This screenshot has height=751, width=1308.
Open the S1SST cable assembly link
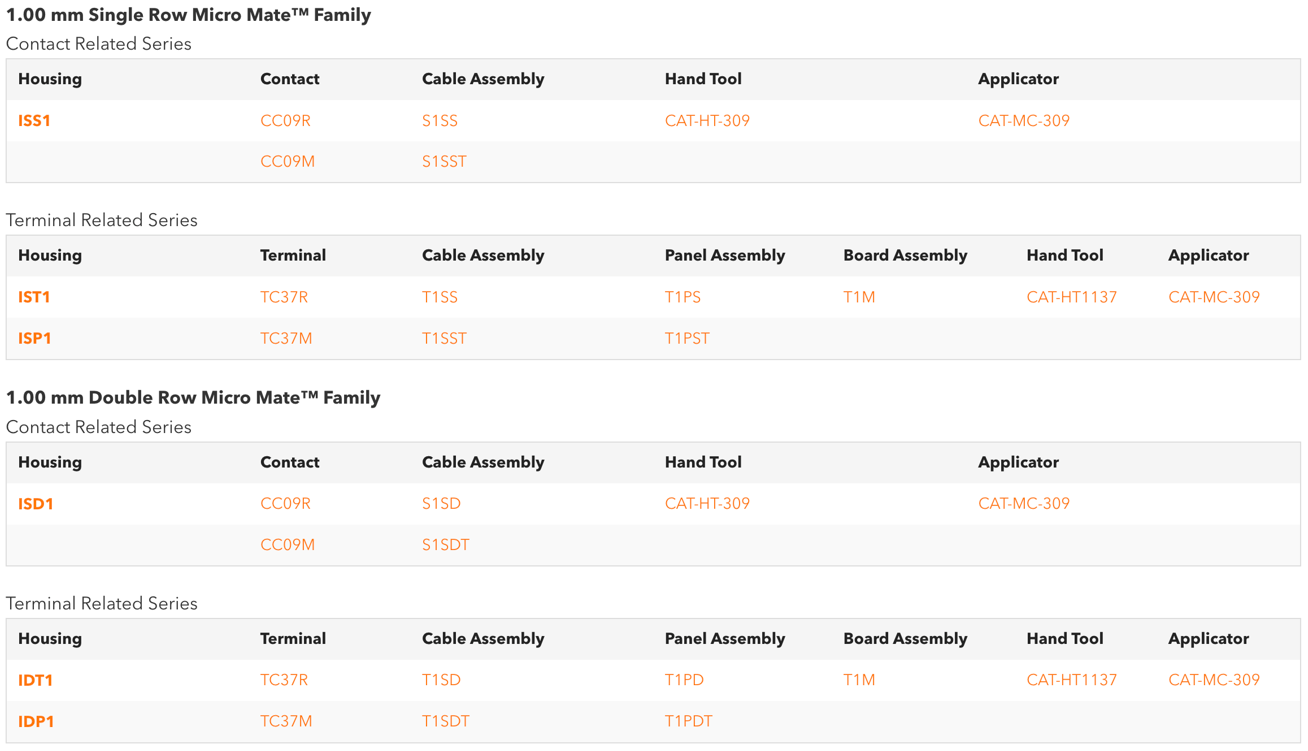(444, 162)
